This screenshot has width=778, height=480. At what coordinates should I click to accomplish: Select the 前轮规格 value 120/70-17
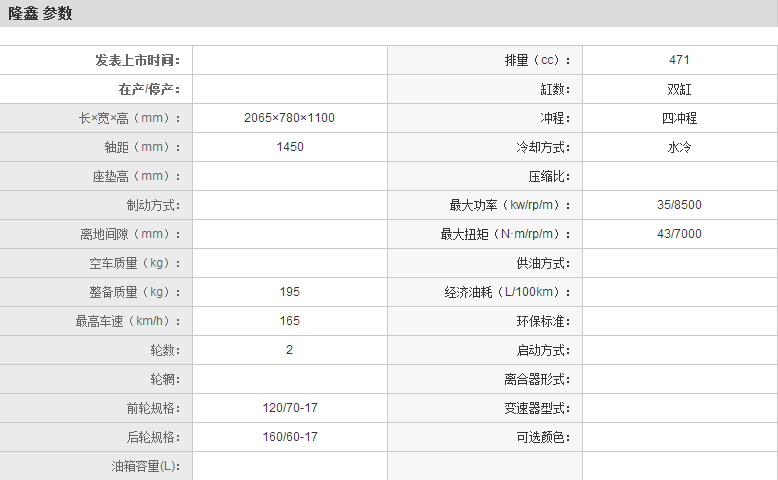[289, 408]
